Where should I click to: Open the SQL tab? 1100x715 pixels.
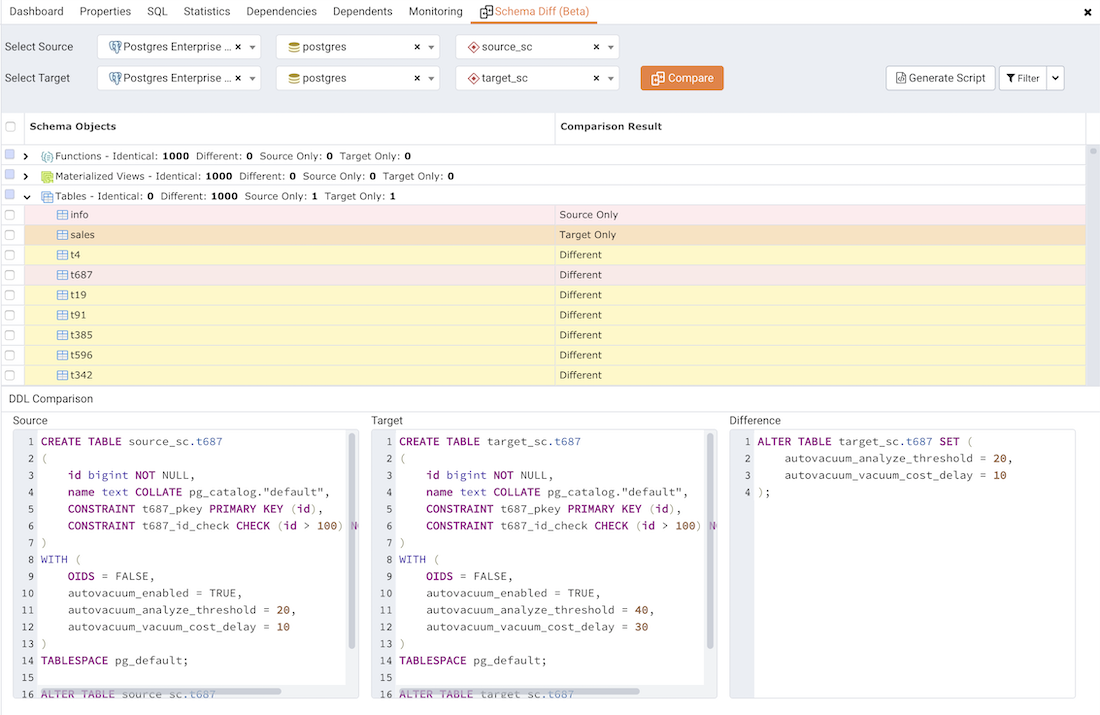point(157,12)
